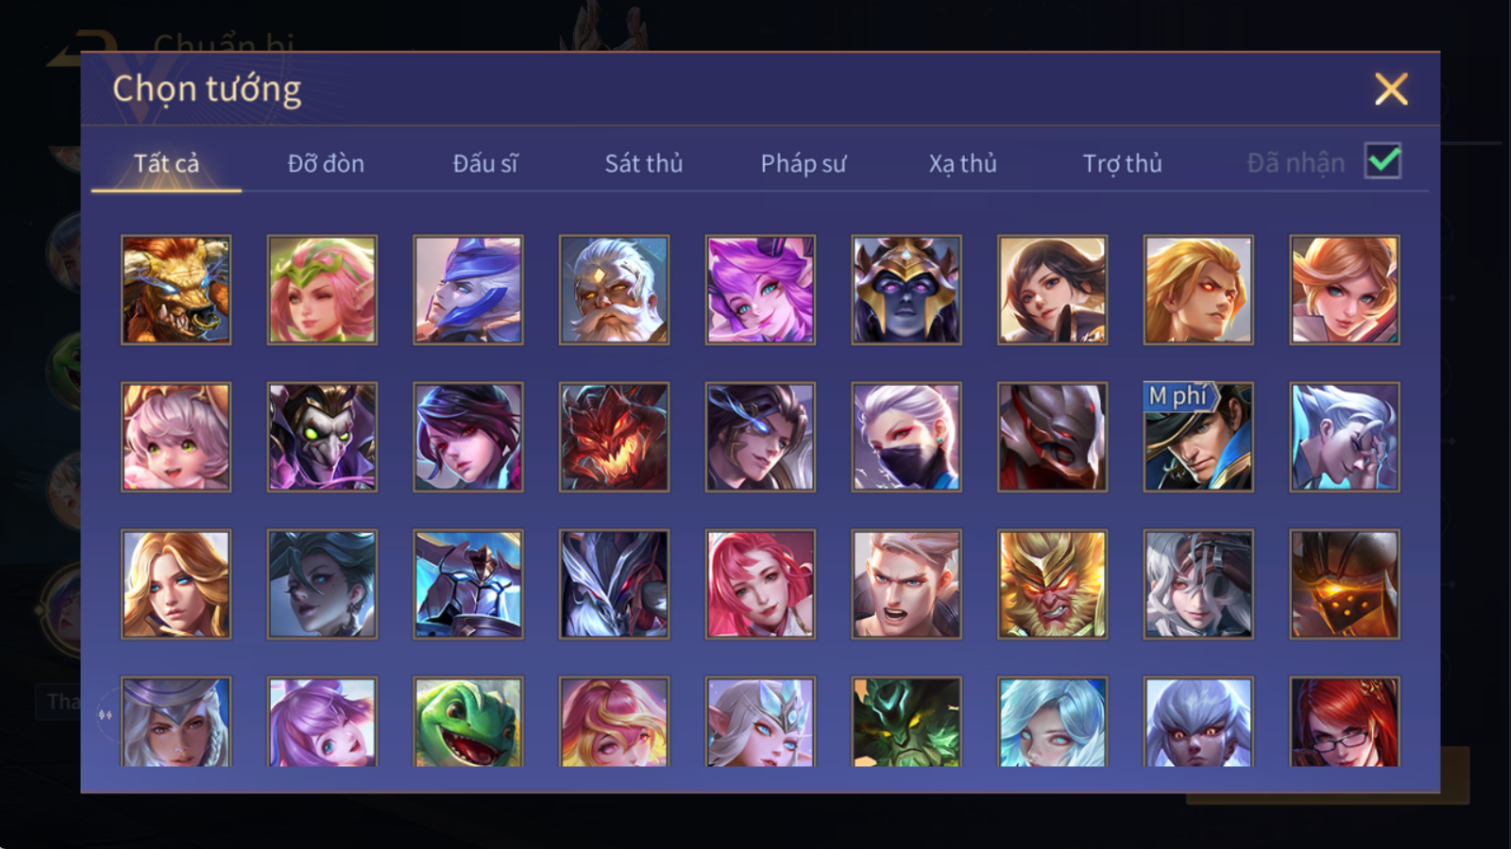The width and height of the screenshot is (1511, 849).
Task: Toggle the Đã nhận checkbox
Action: [x=1383, y=161]
